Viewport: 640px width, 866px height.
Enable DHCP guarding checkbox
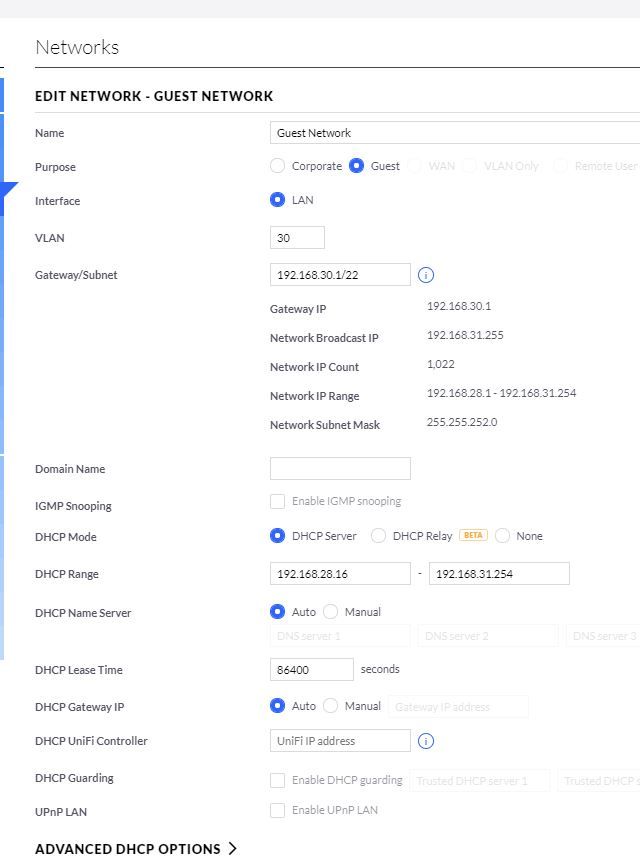click(277, 780)
